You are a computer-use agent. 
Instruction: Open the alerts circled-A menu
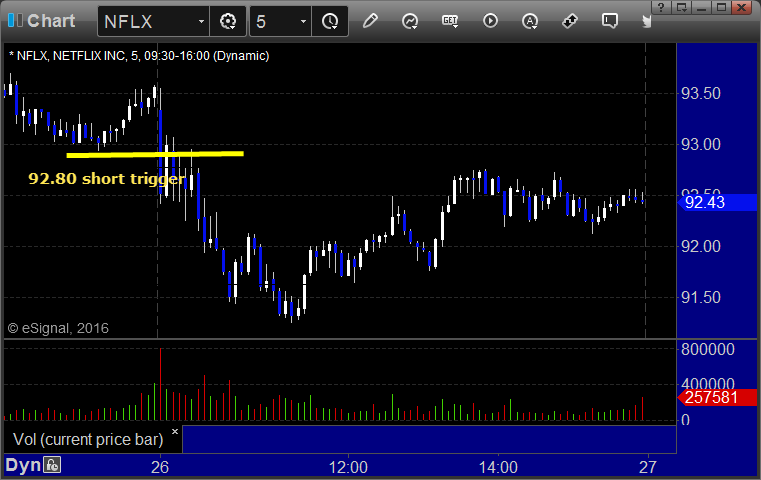coord(529,21)
